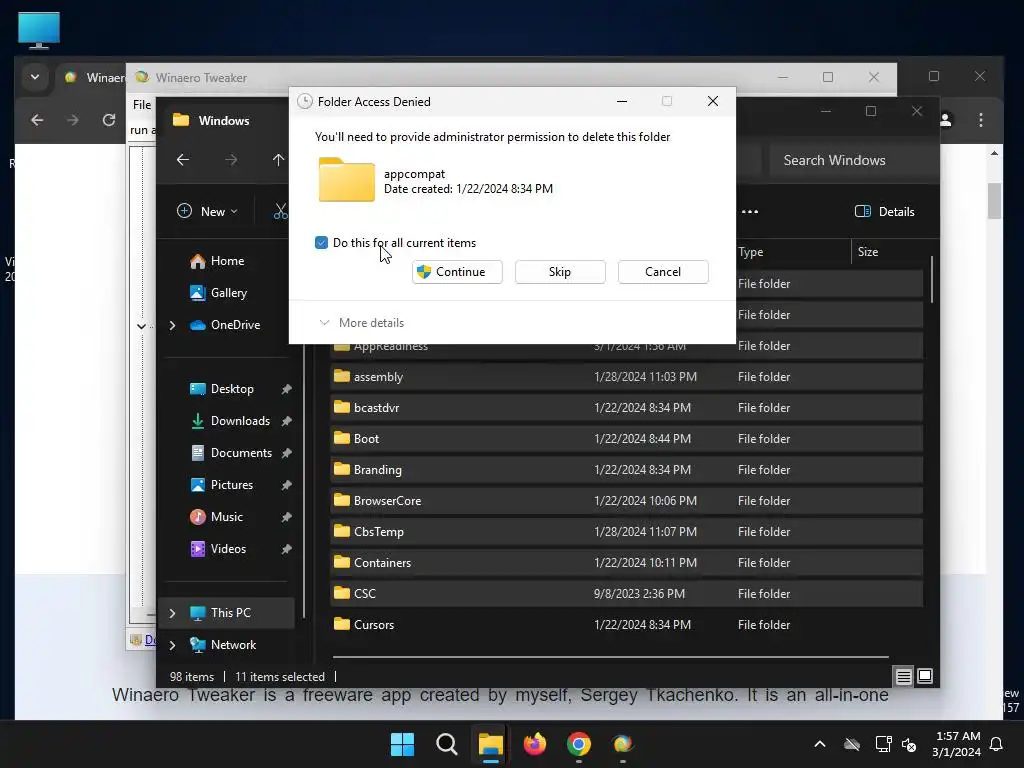Reload the Chrome page
1024x768 pixels.
pos(109,120)
